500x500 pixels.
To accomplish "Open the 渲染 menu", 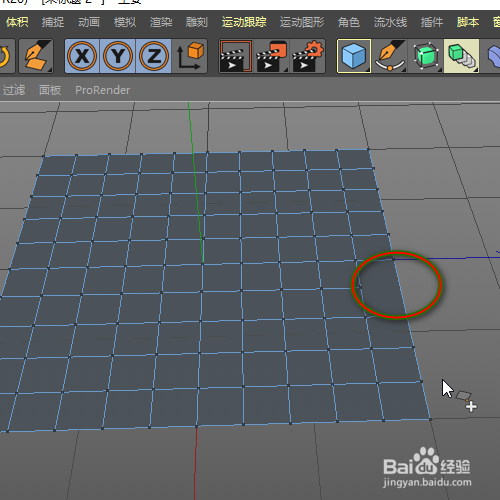I will point(161,22).
